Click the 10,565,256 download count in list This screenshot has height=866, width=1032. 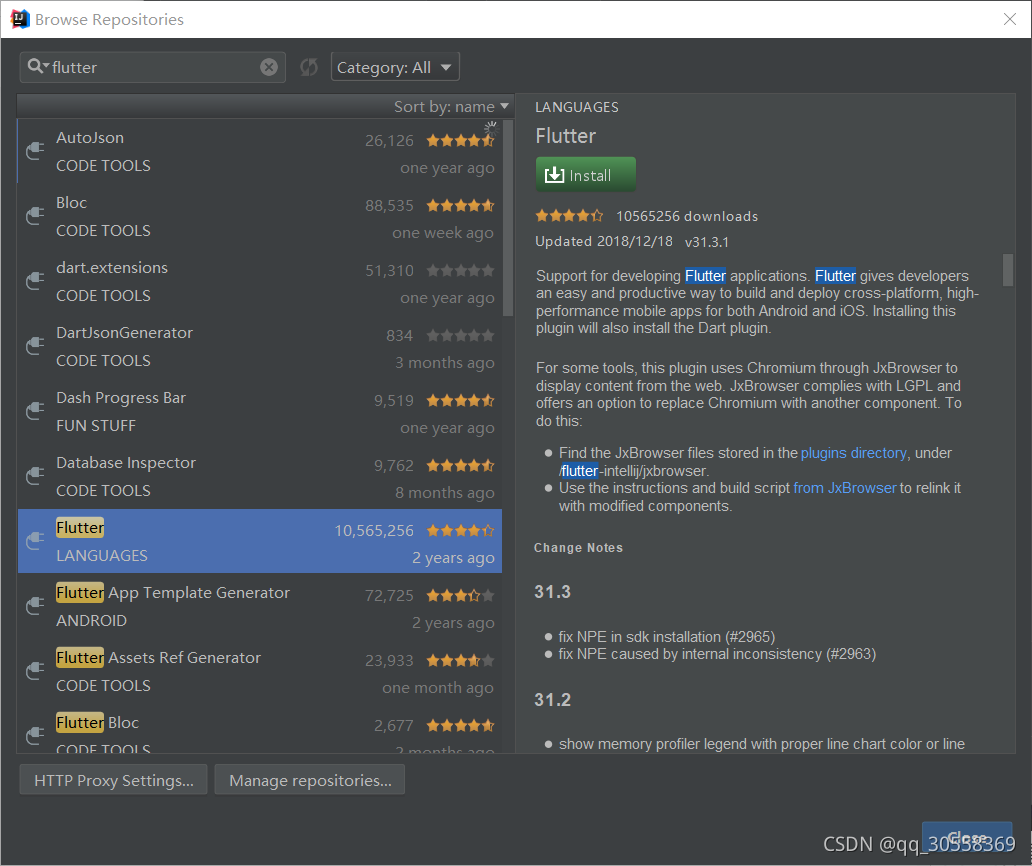click(374, 530)
